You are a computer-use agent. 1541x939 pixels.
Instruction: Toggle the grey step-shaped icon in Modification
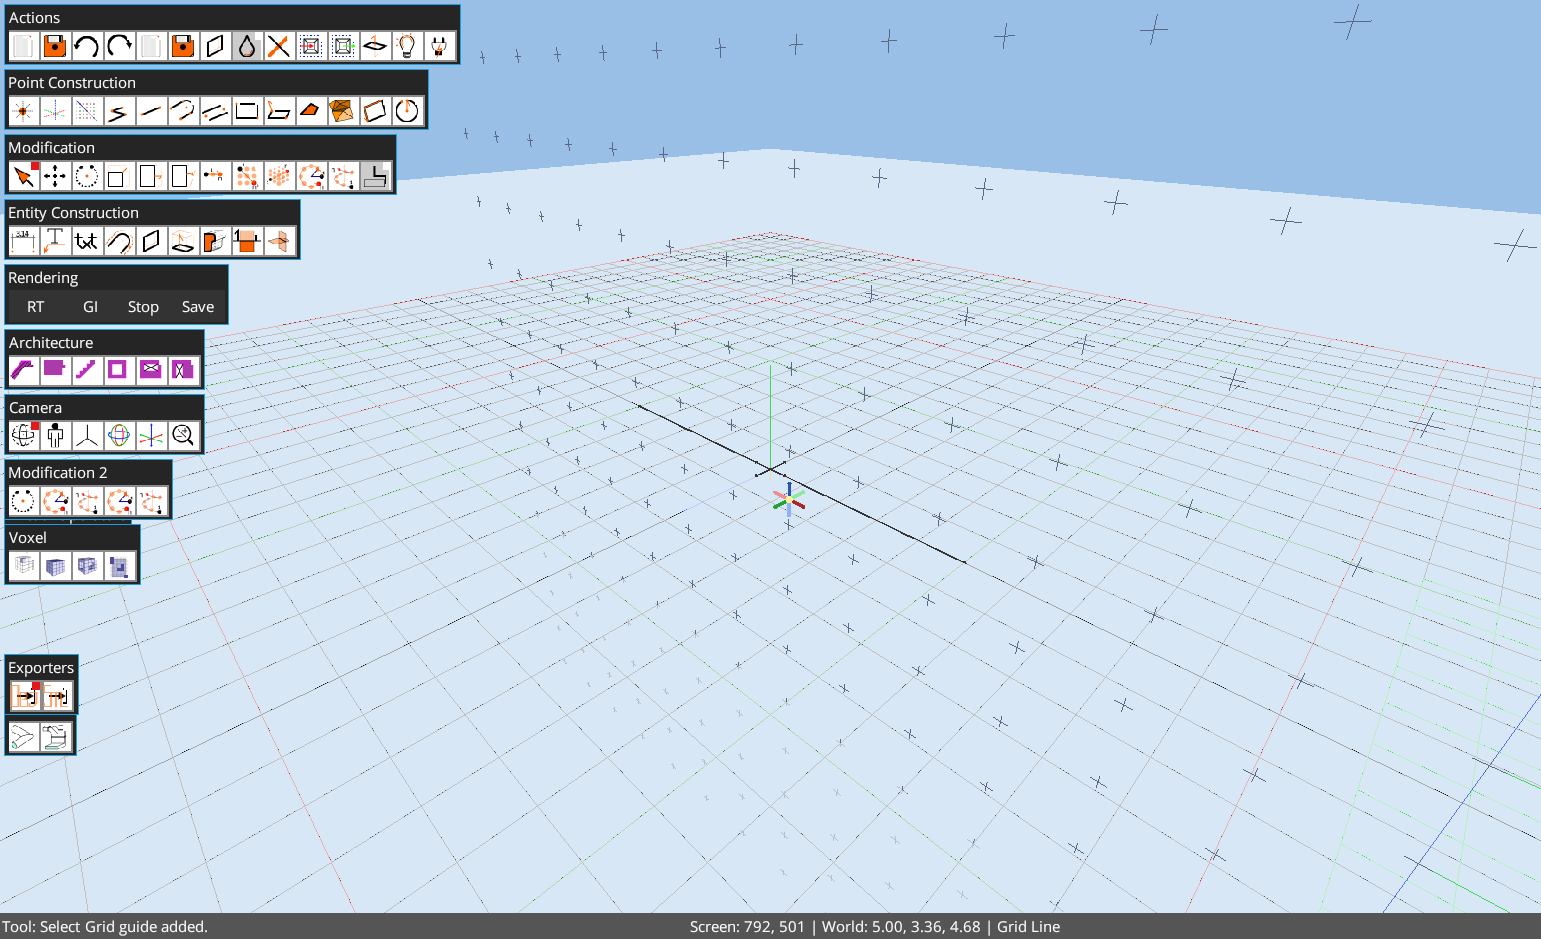[375, 176]
